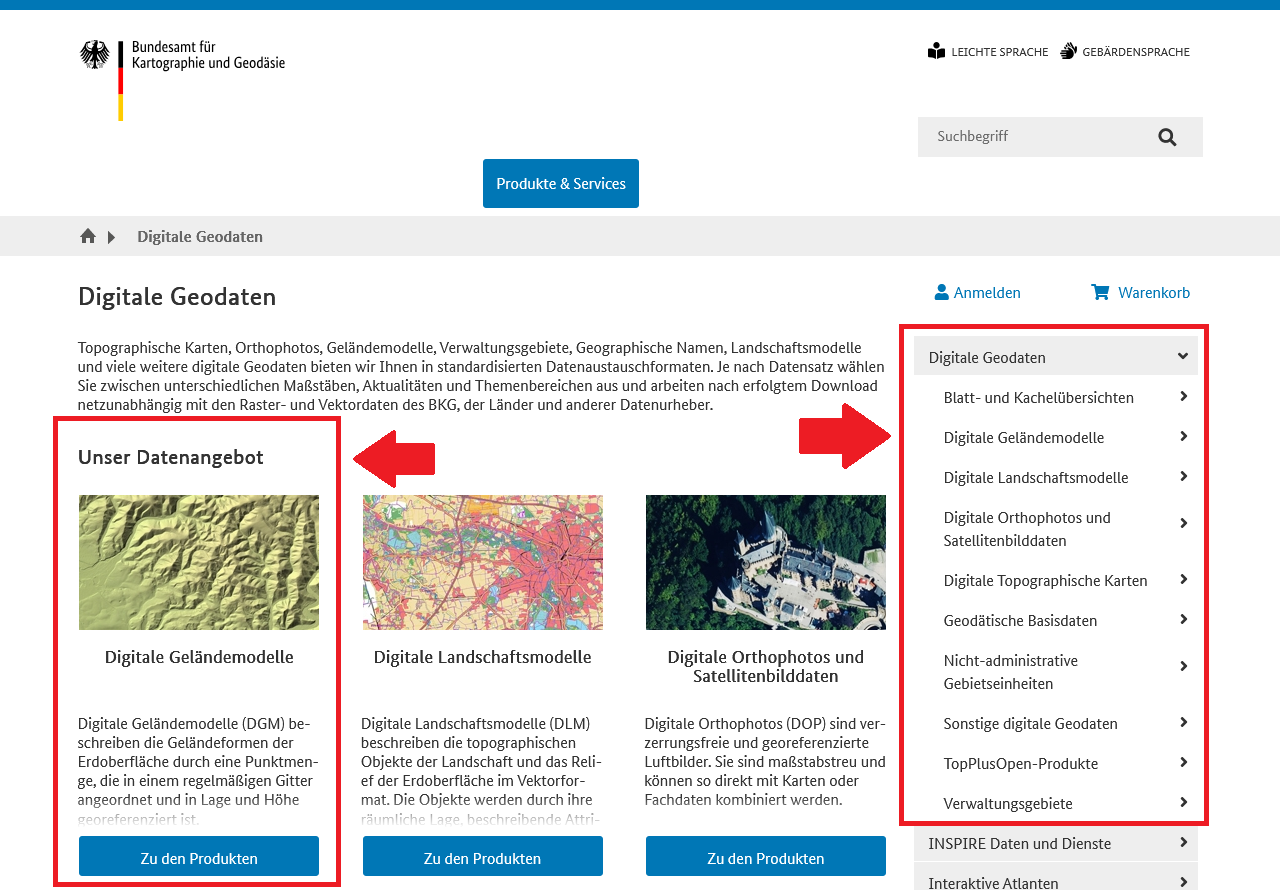This screenshot has height=890, width=1280.
Task: Click Zu den Produkten under Geländemodelle
Action: (199, 857)
